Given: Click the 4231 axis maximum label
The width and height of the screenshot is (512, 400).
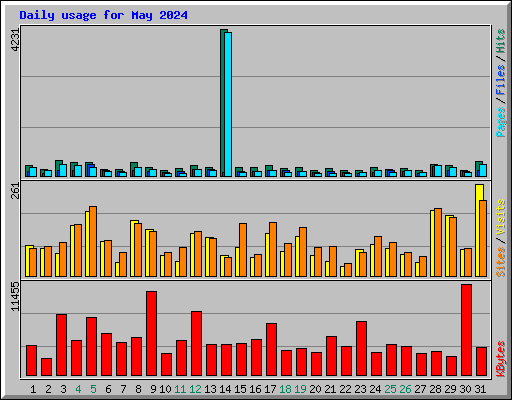Looking at the screenshot, I should point(15,40).
